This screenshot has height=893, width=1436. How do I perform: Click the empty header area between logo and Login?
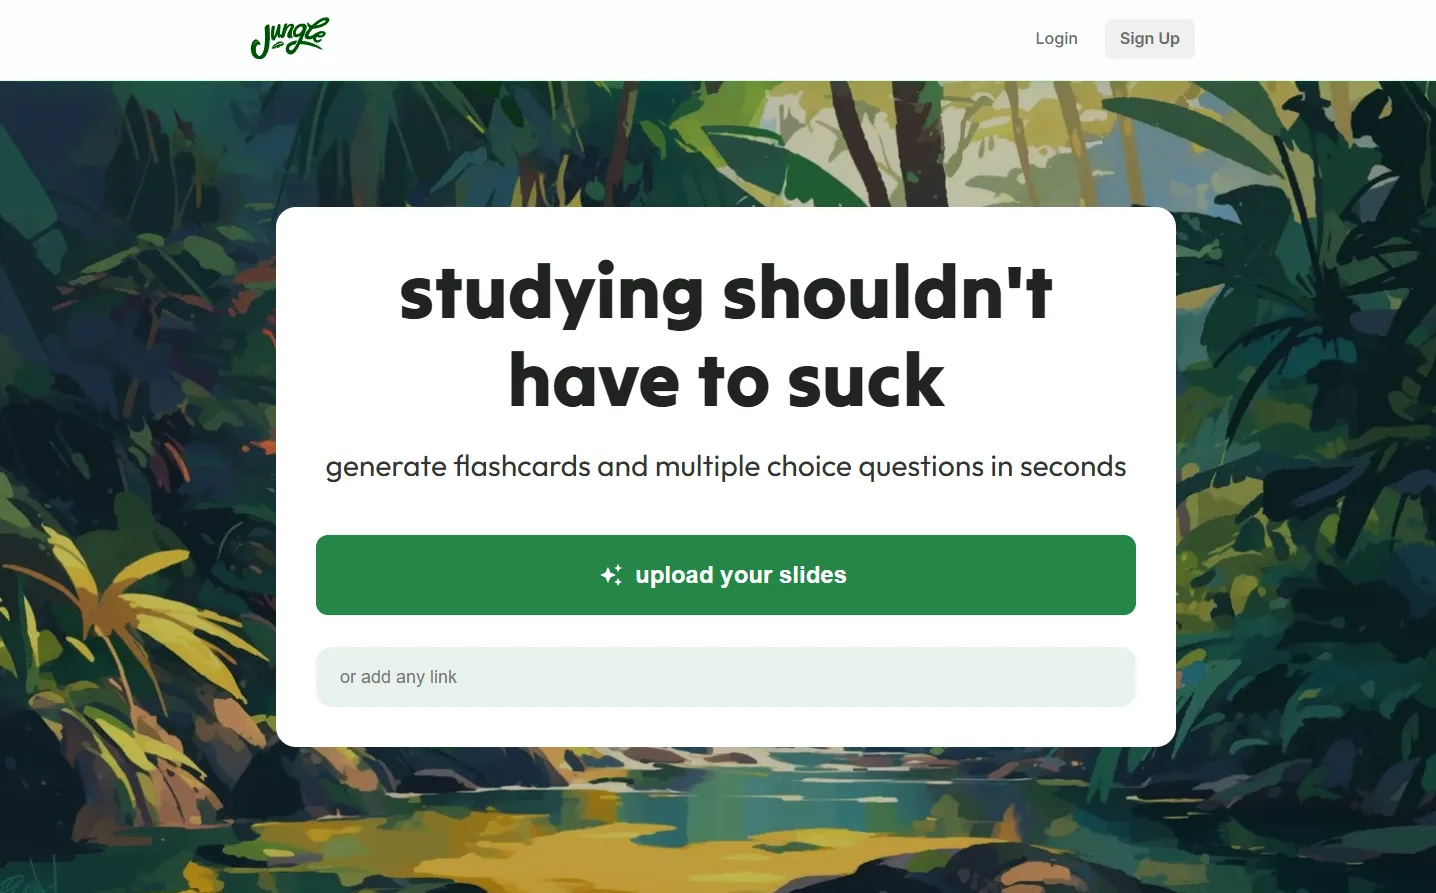tap(680, 40)
